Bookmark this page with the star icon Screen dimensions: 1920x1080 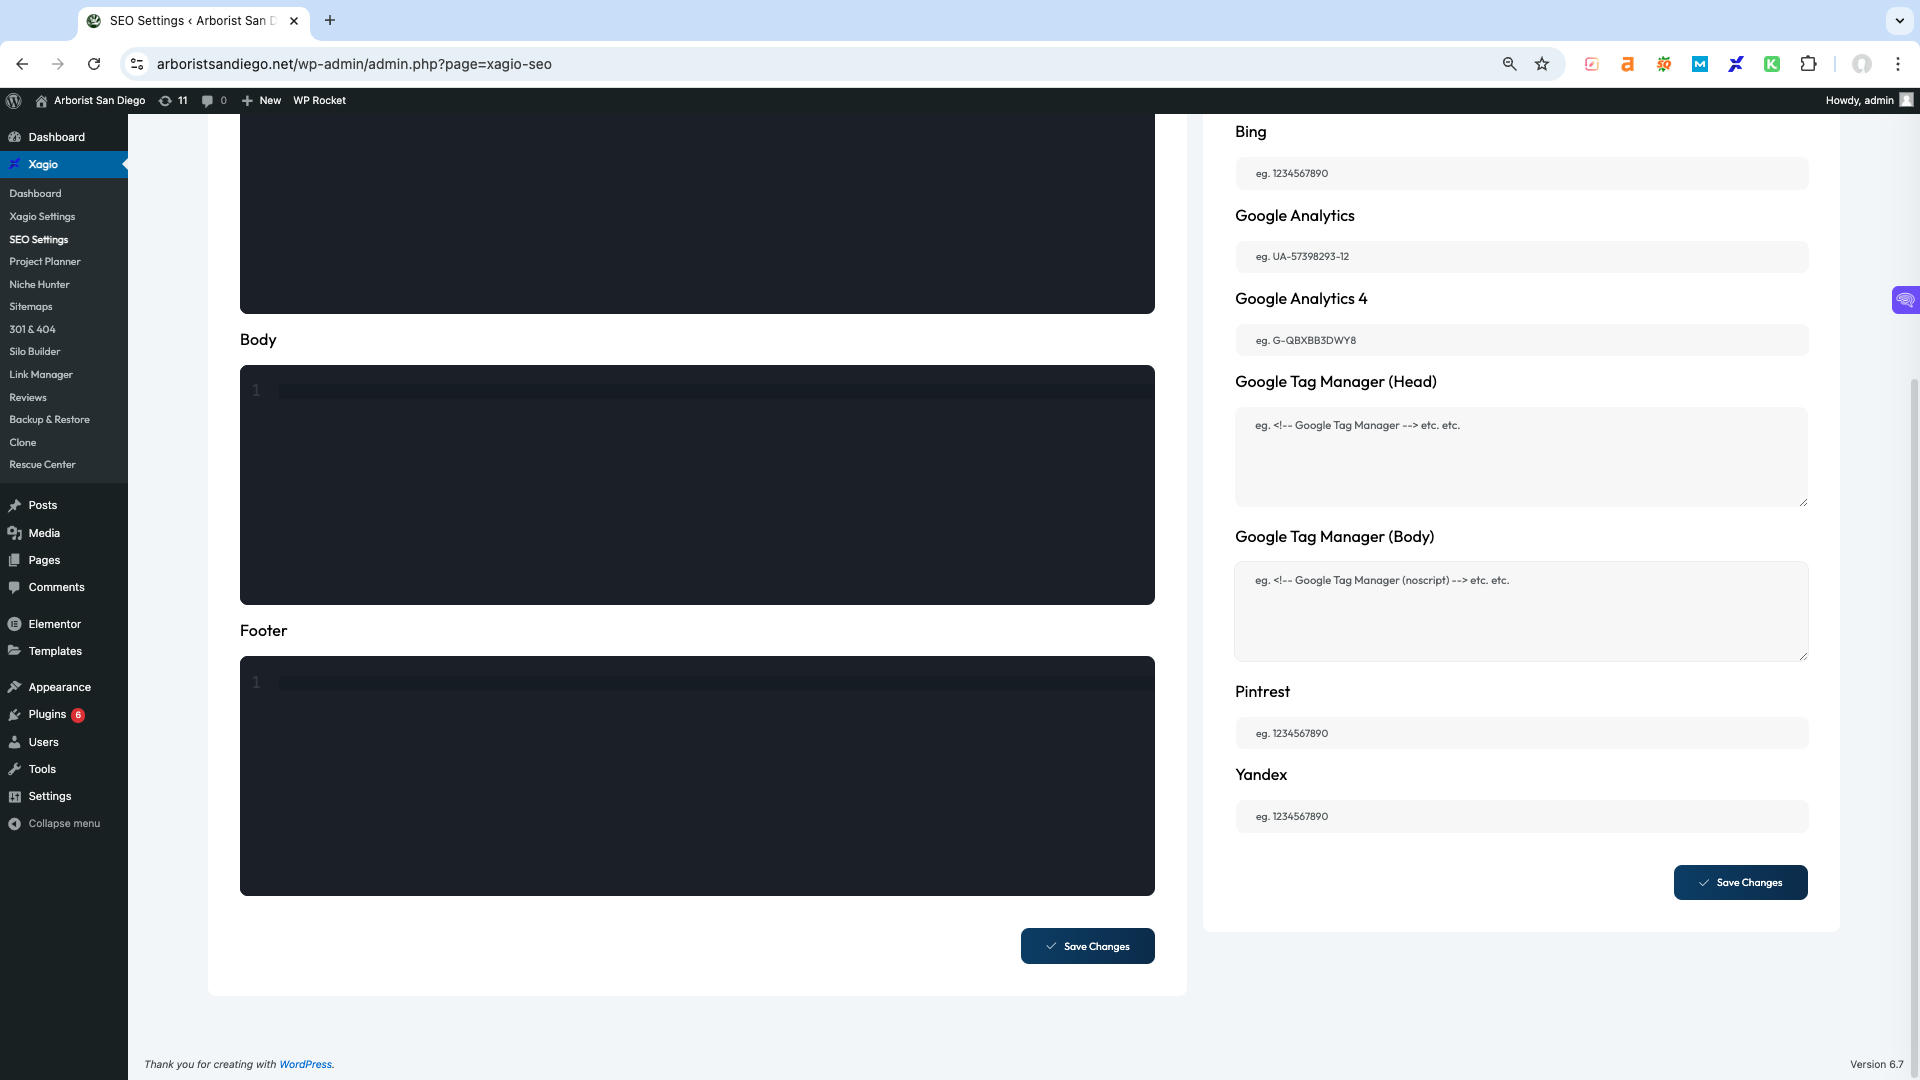tap(1542, 64)
